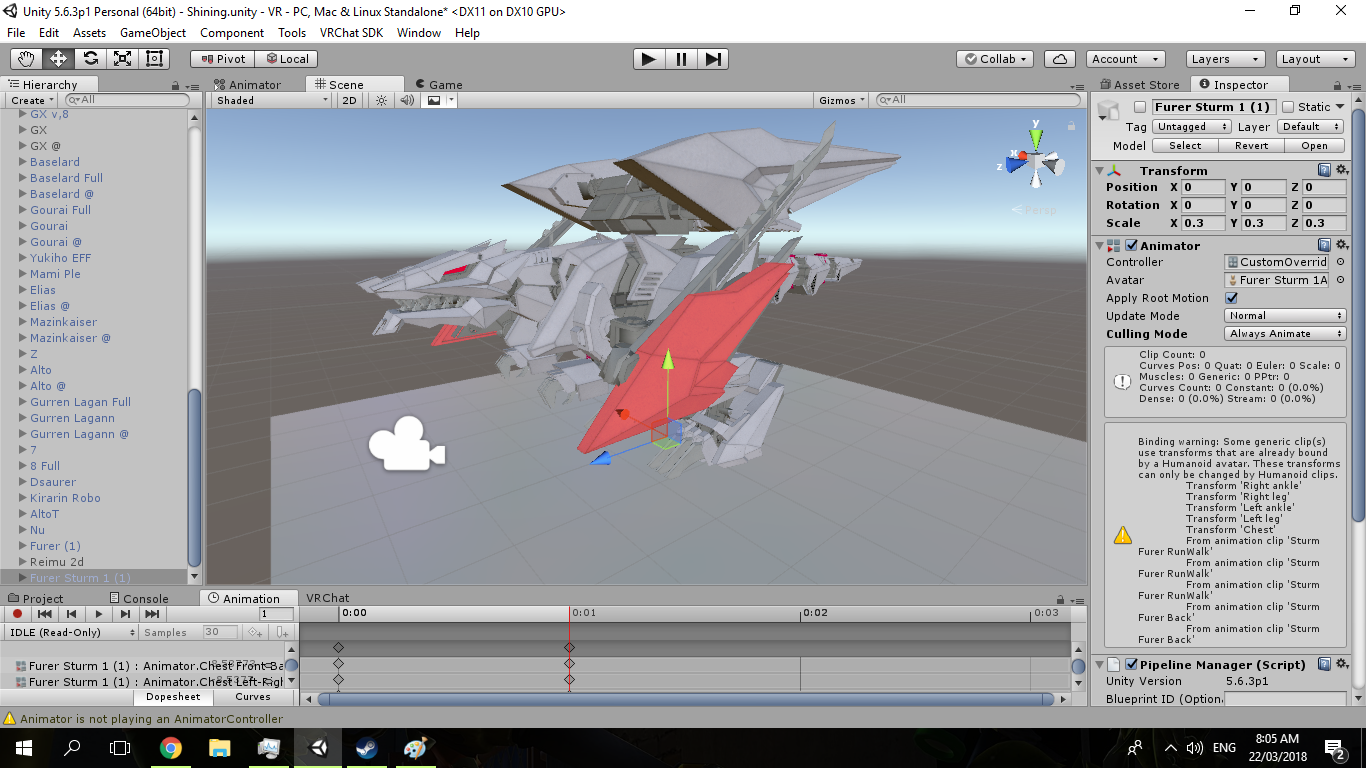The height and width of the screenshot is (768, 1366).
Task: Click the Add Keyframe button
Action: [x=256, y=632]
